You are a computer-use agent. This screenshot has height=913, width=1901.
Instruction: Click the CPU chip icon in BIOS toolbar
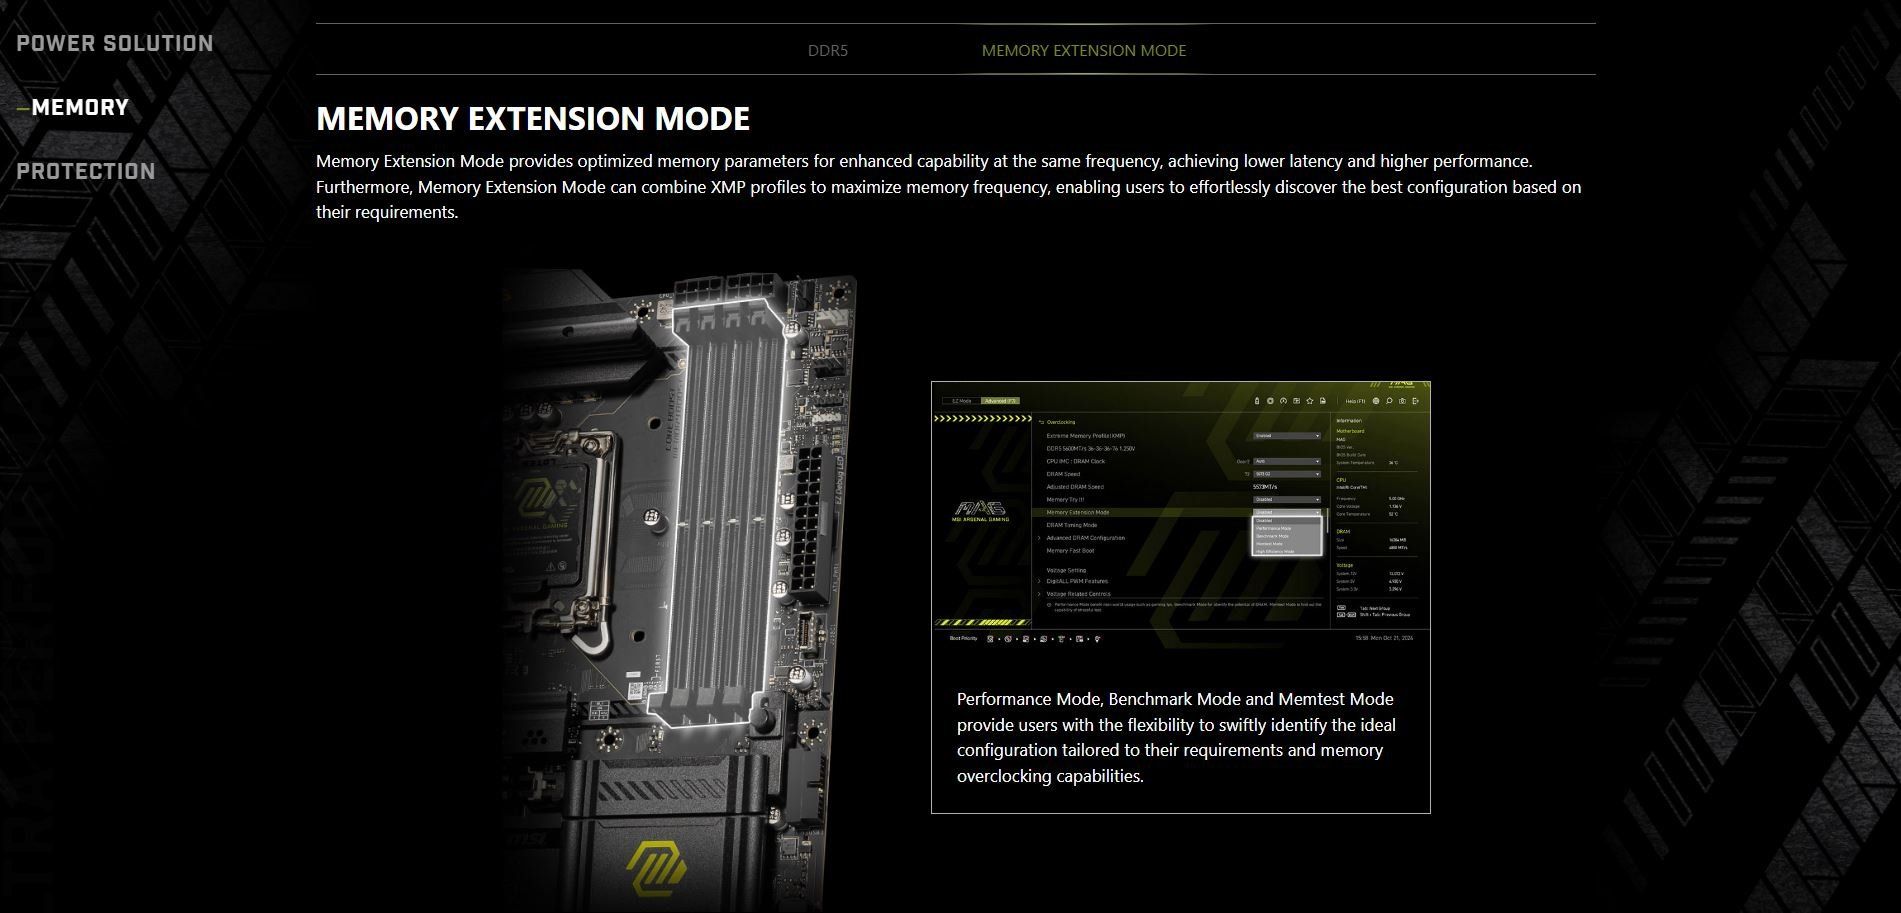[x=1270, y=401]
